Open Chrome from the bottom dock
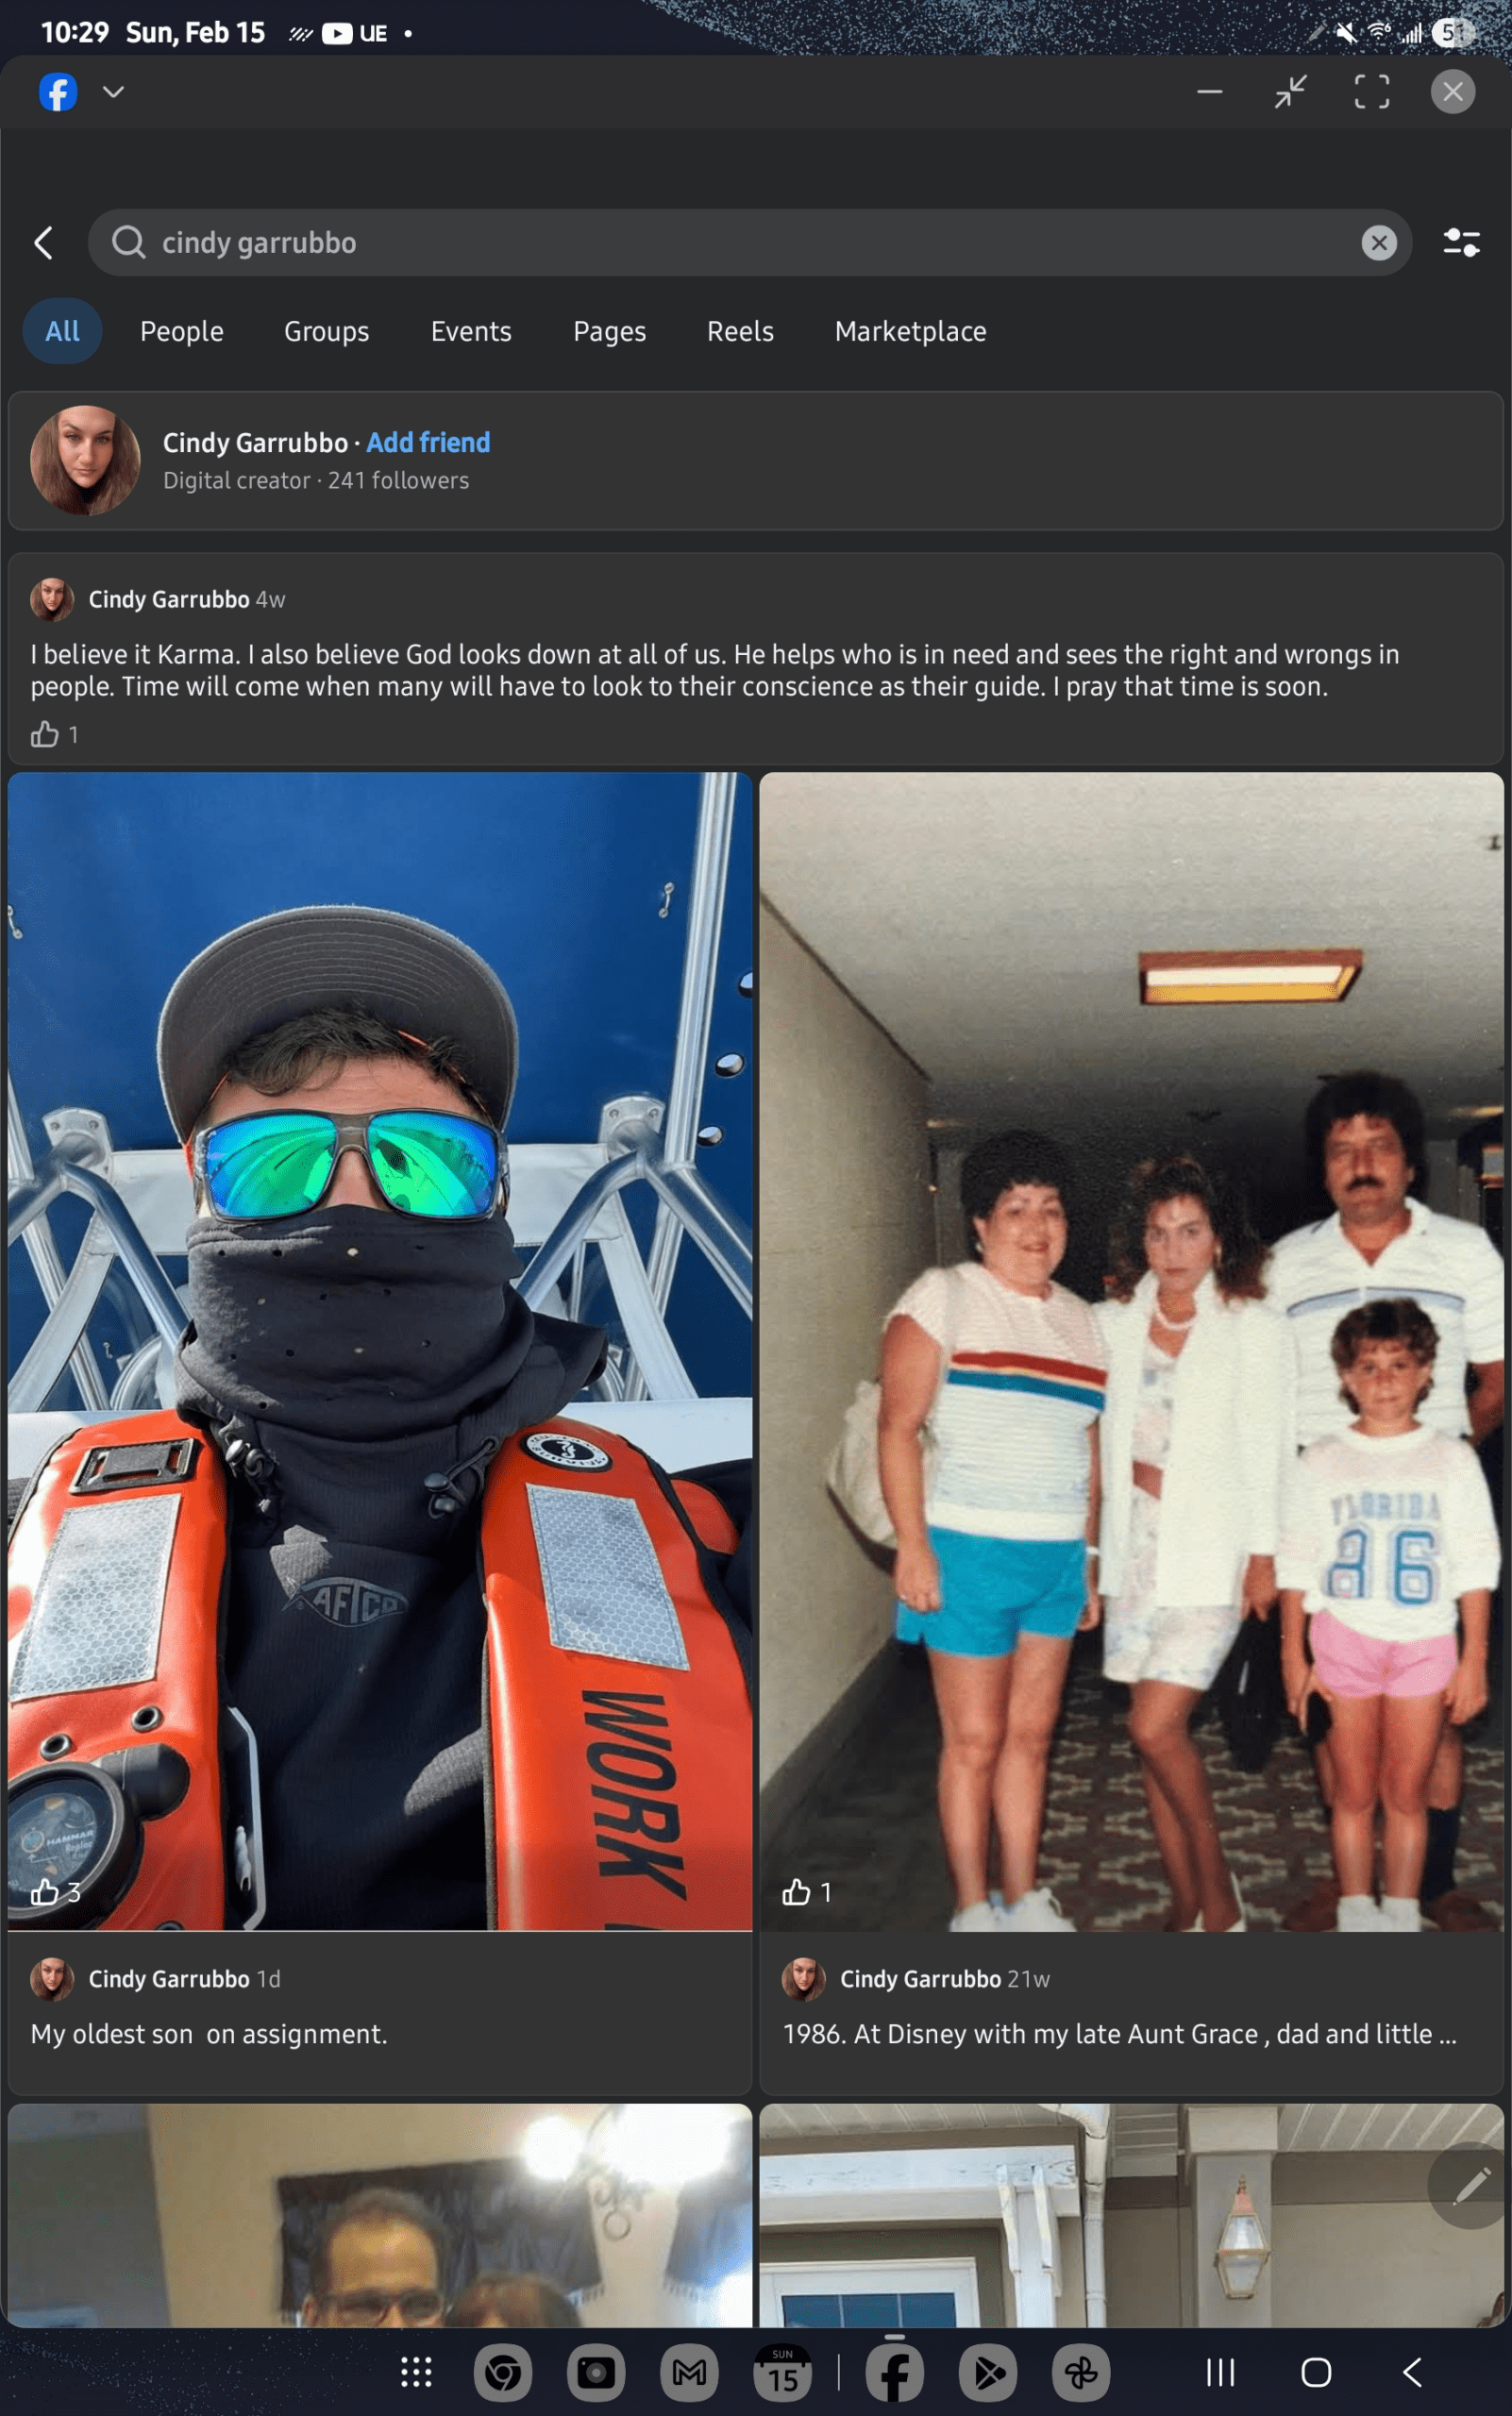This screenshot has width=1512, height=2416. click(502, 2372)
